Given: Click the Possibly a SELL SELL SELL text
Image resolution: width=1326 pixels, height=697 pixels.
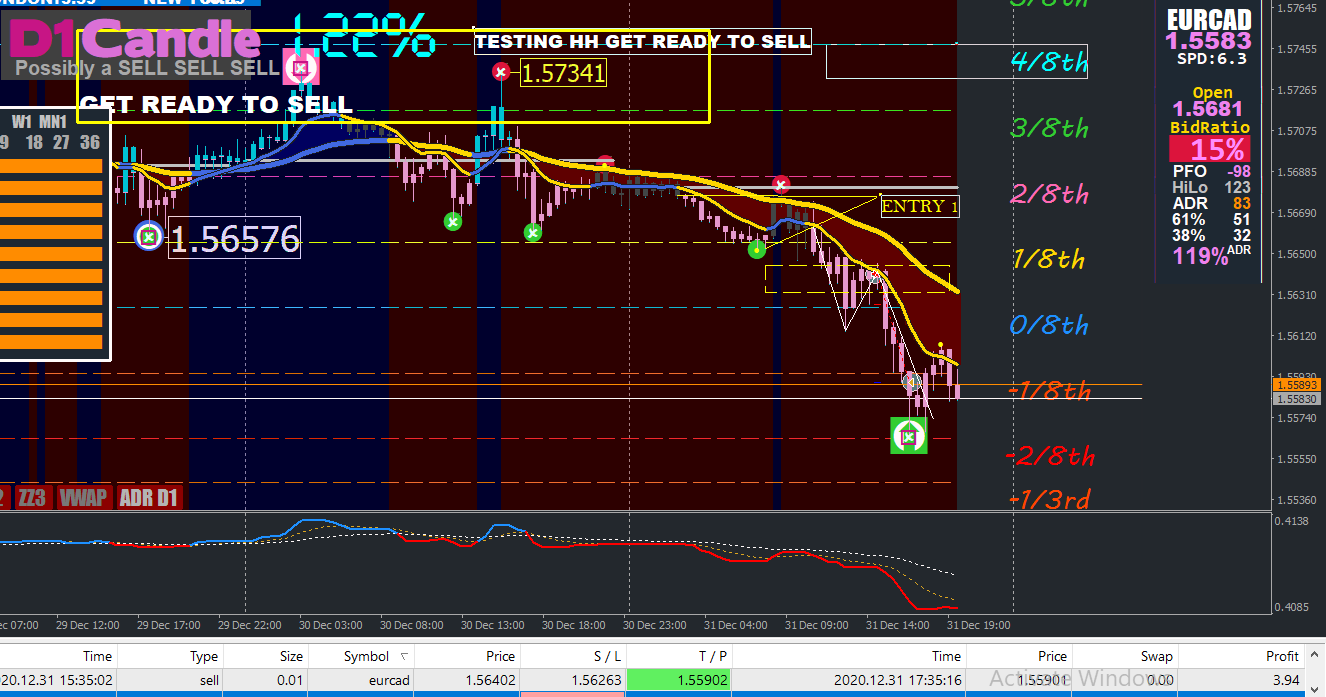Looking at the screenshot, I should click(147, 68).
